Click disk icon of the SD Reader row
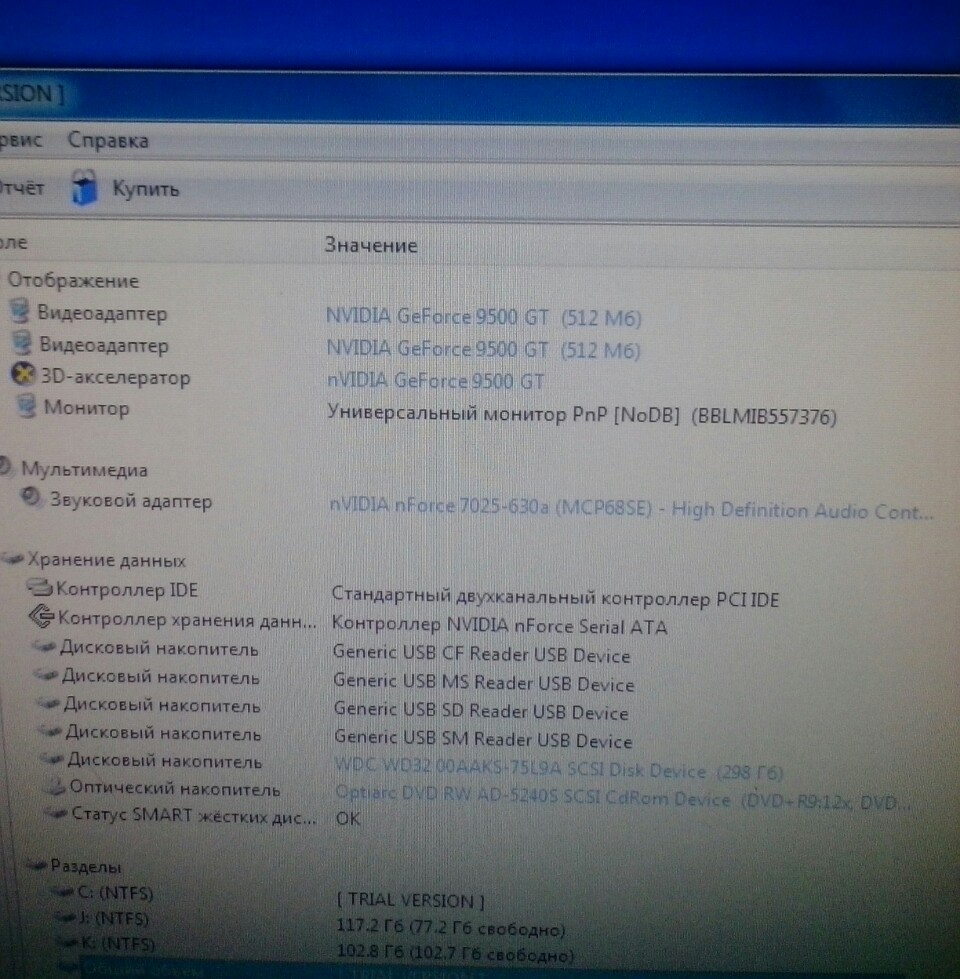The height and width of the screenshot is (979, 960). tap(49, 704)
